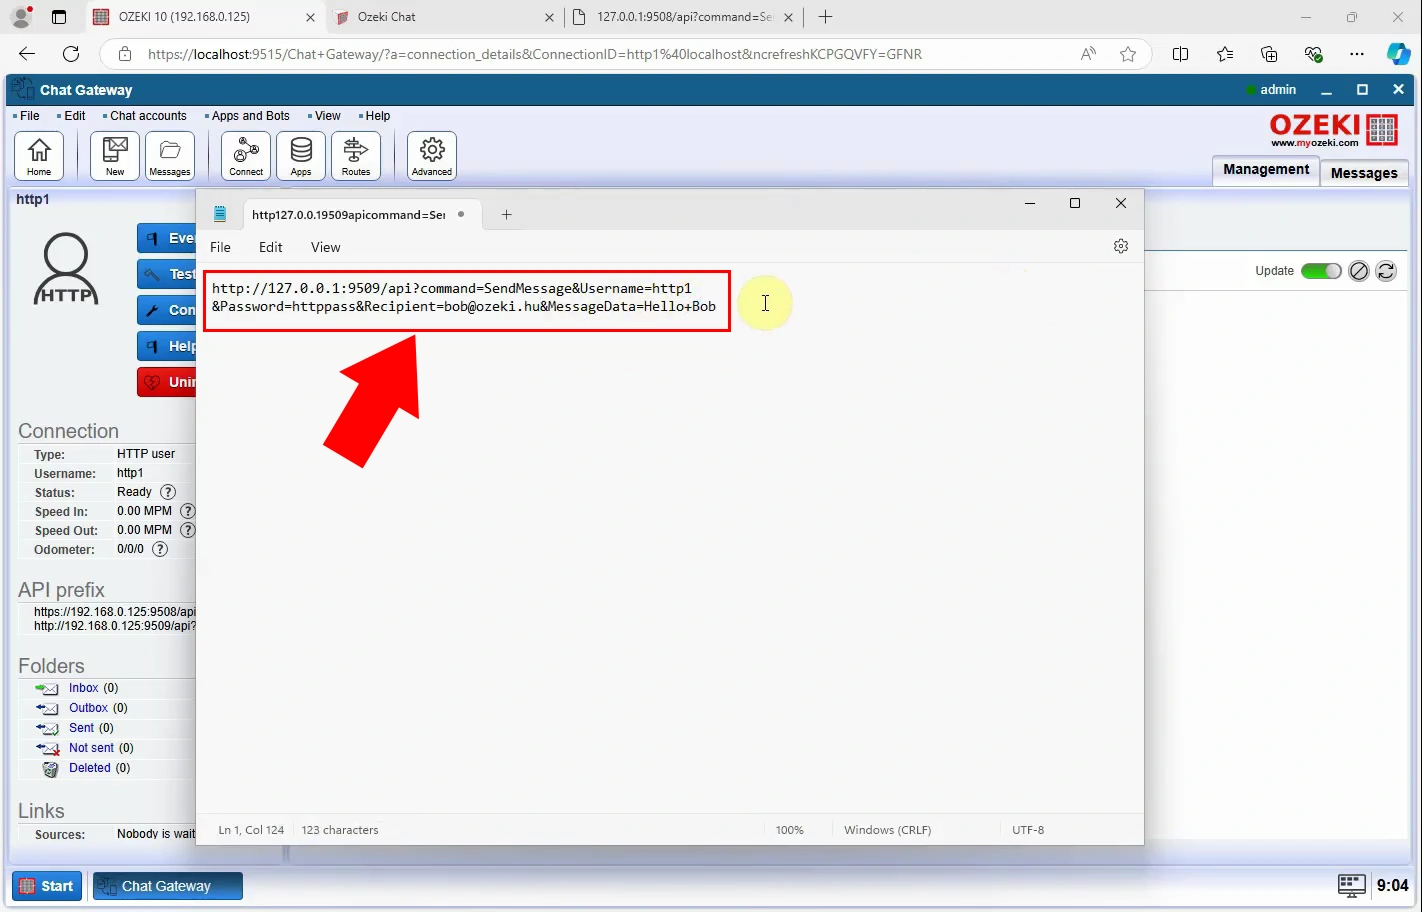Click the 100% zoom status in Notepad
The width and height of the screenshot is (1422, 912).
click(x=790, y=830)
